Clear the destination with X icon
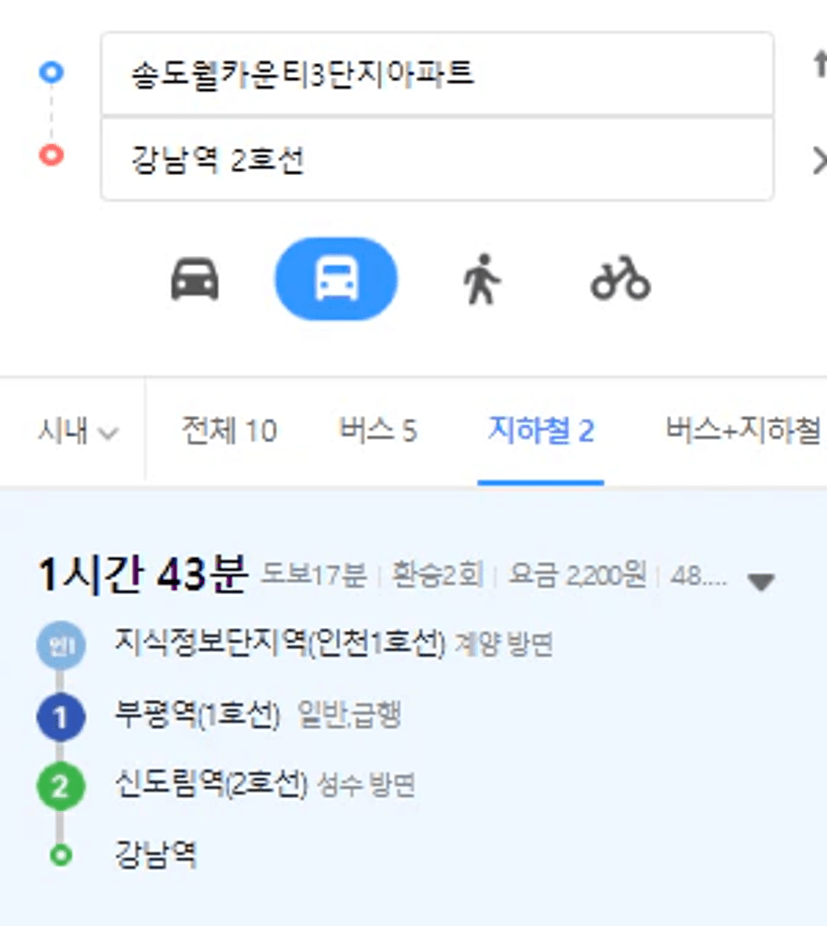 click(820, 161)
